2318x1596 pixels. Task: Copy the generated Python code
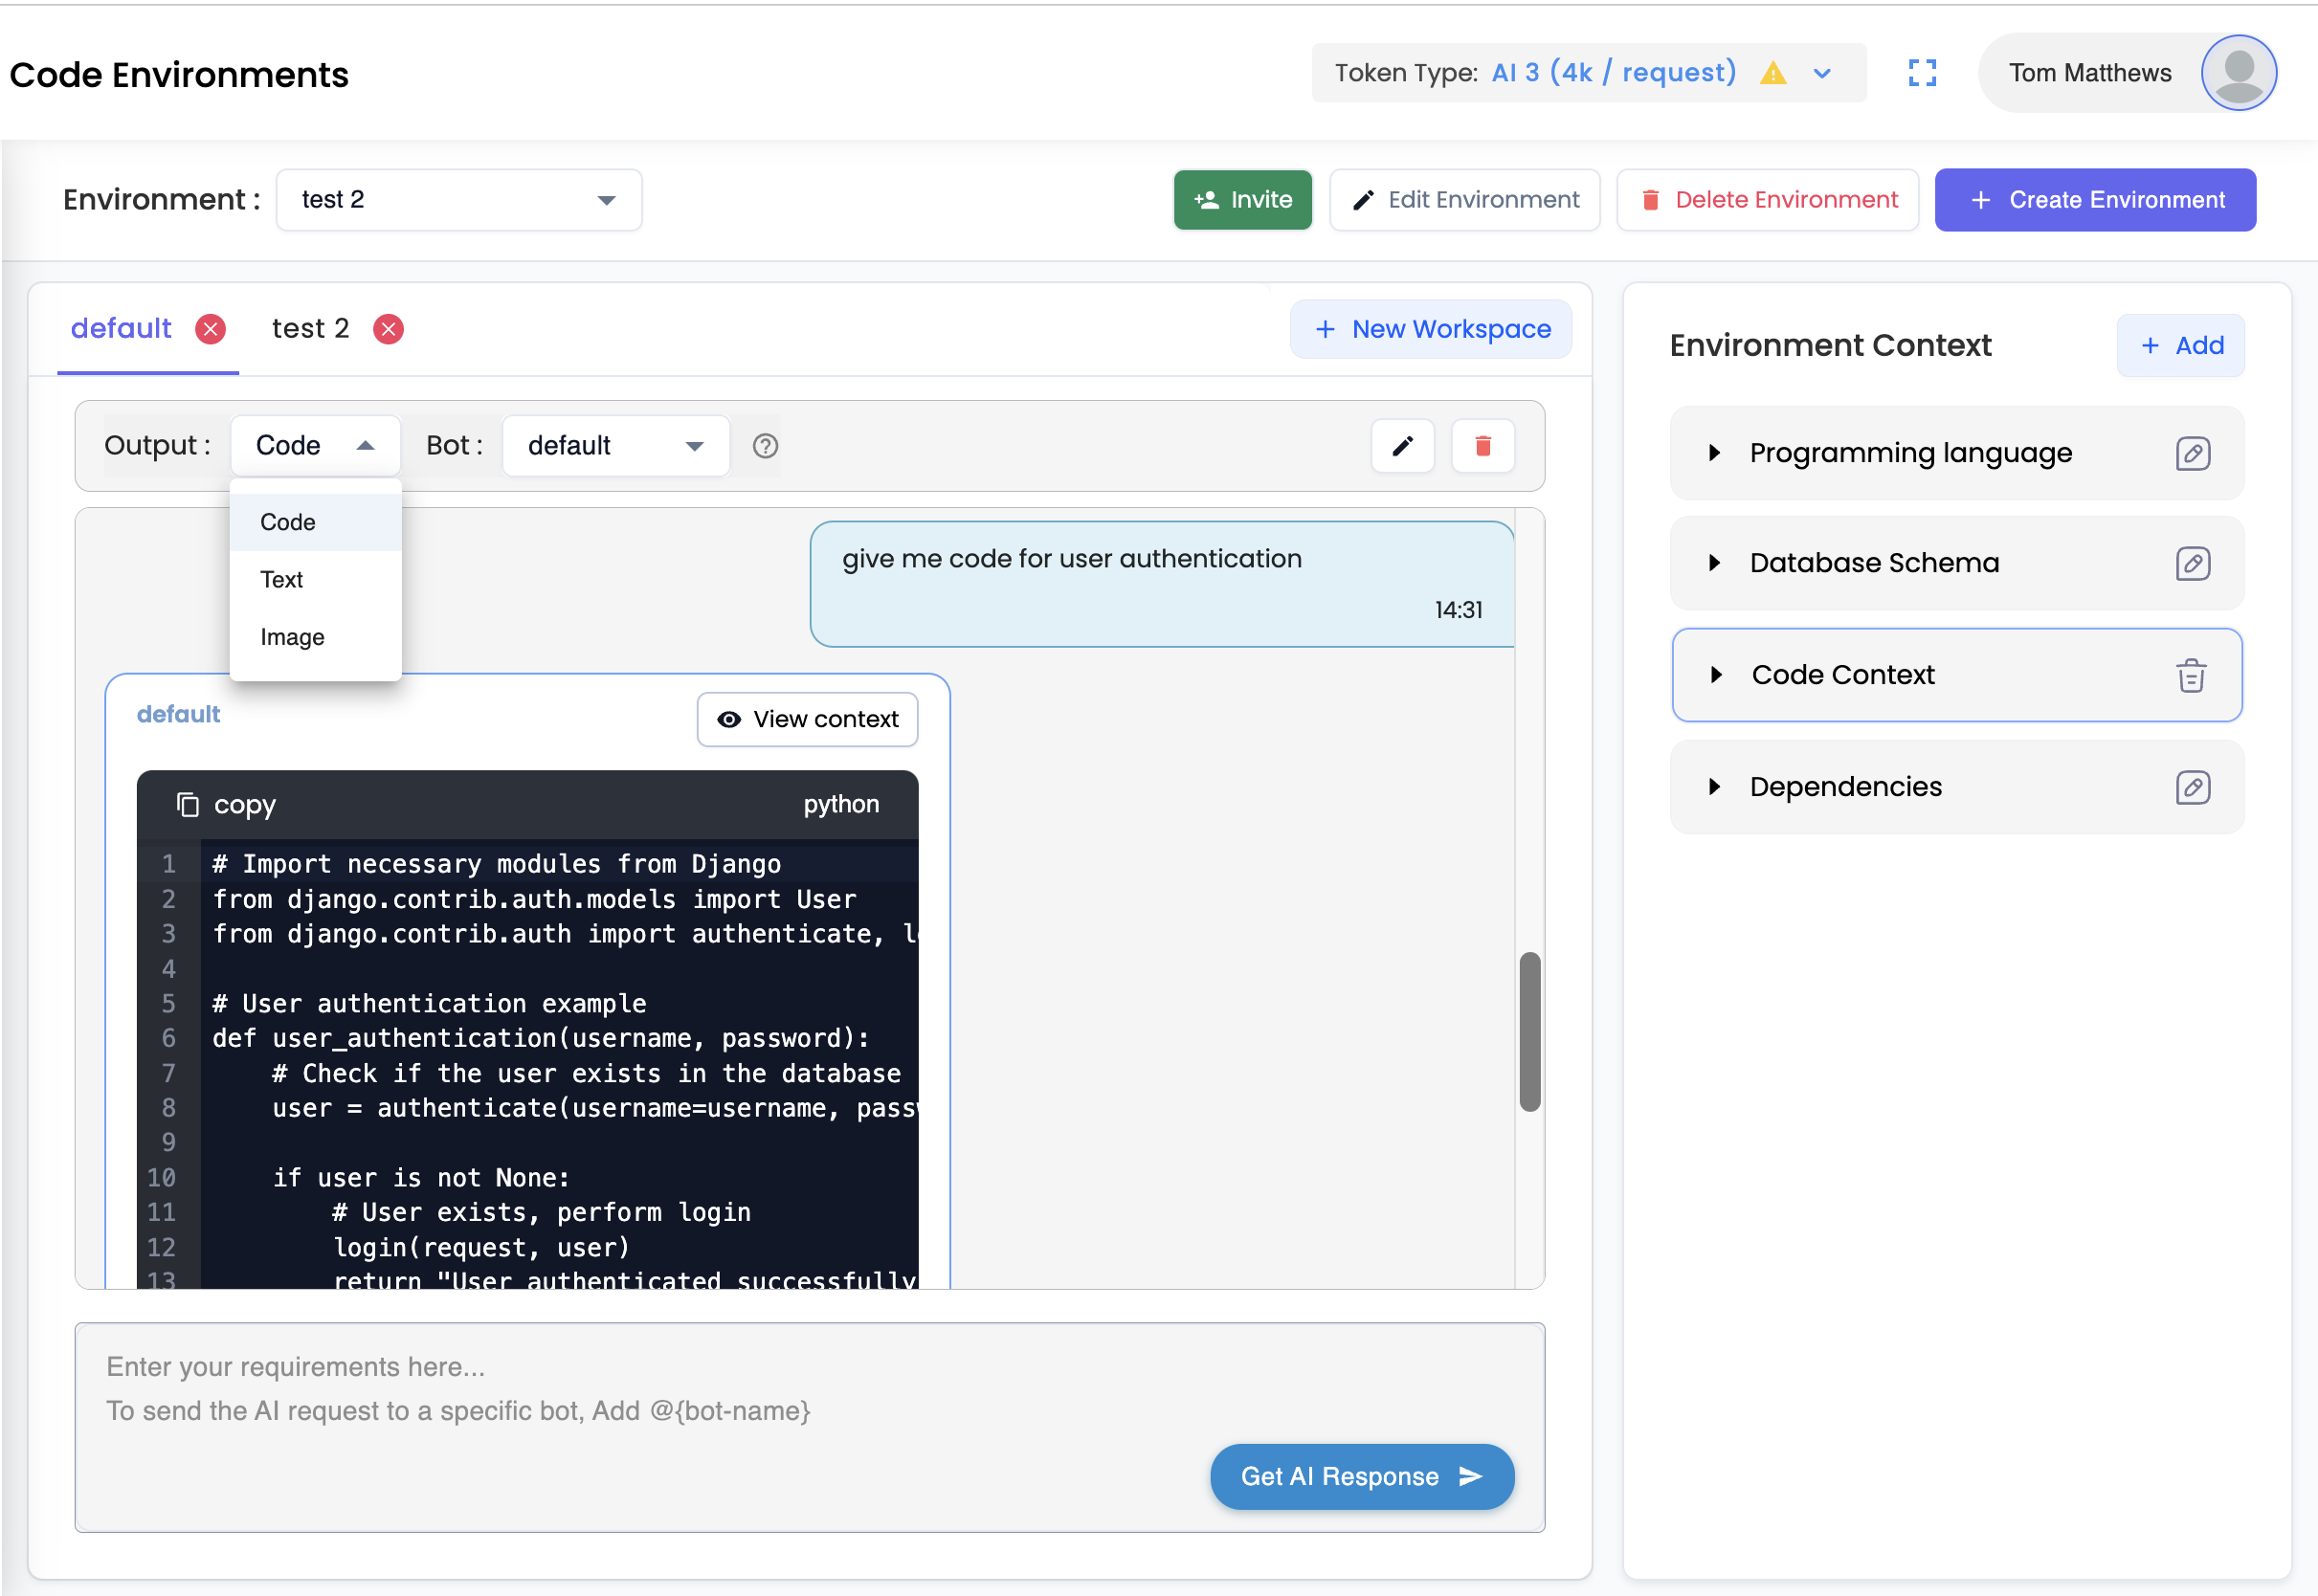click(226, 805)
